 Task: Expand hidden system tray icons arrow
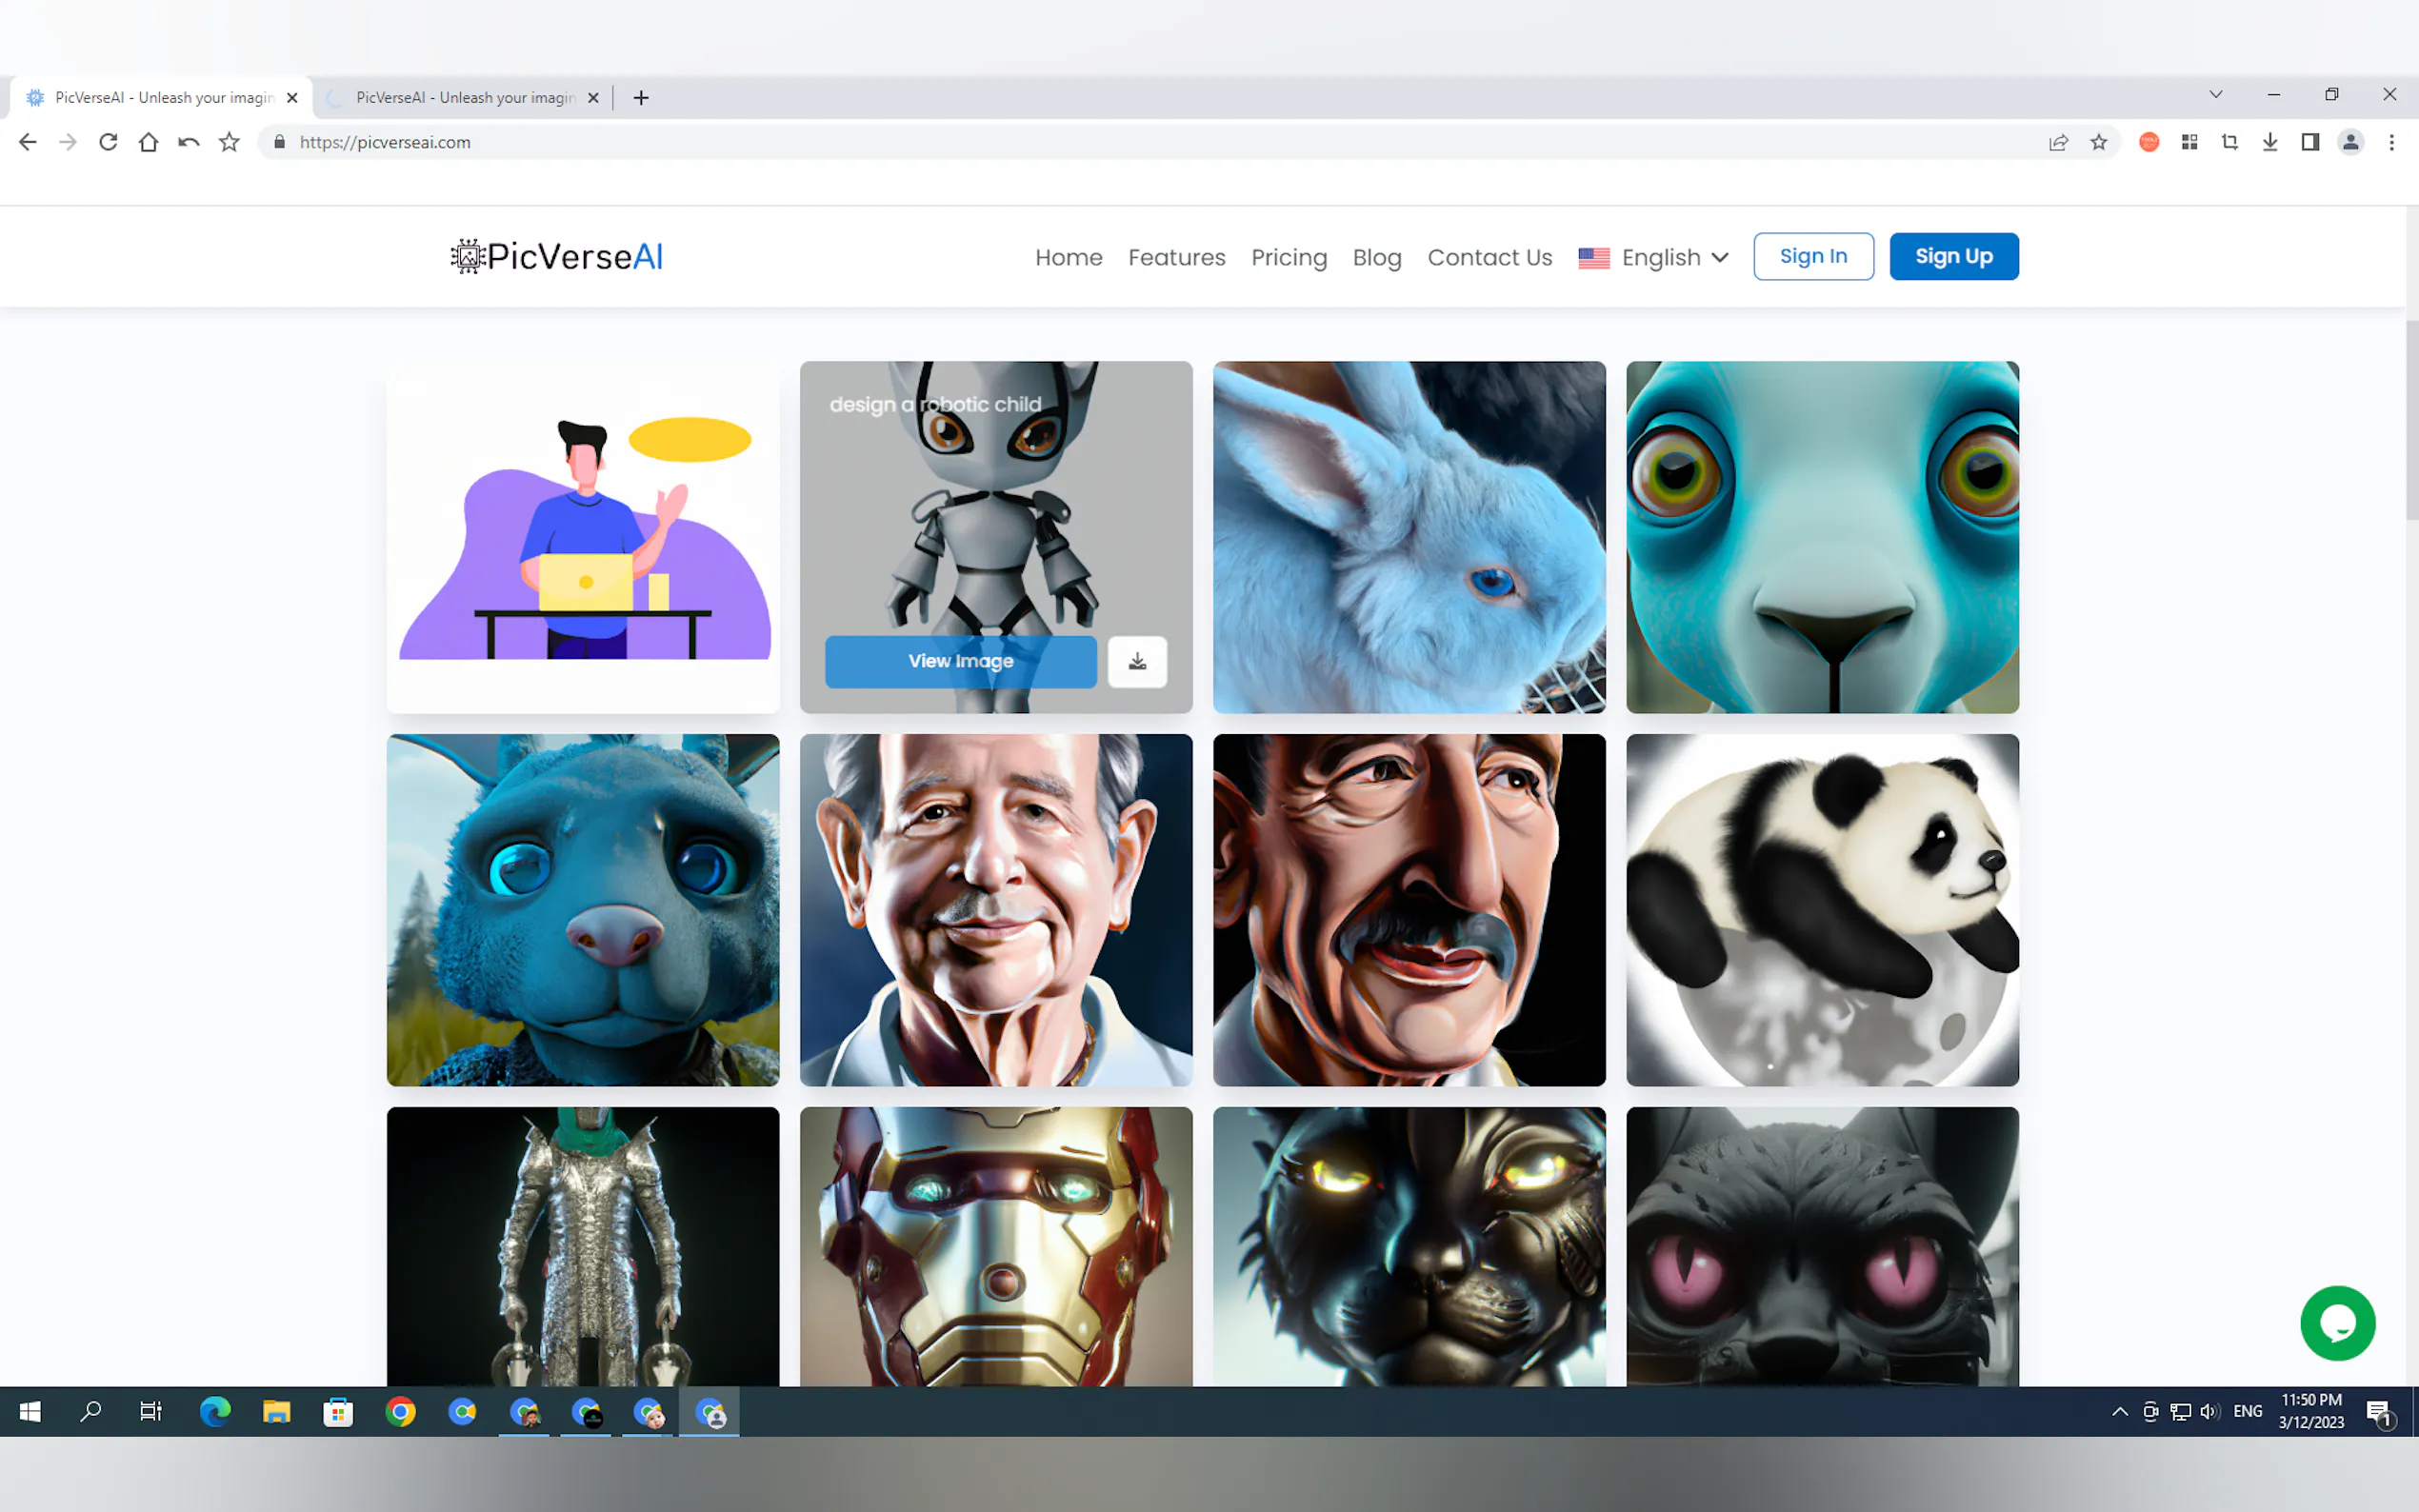(x=2119, y=1412)
